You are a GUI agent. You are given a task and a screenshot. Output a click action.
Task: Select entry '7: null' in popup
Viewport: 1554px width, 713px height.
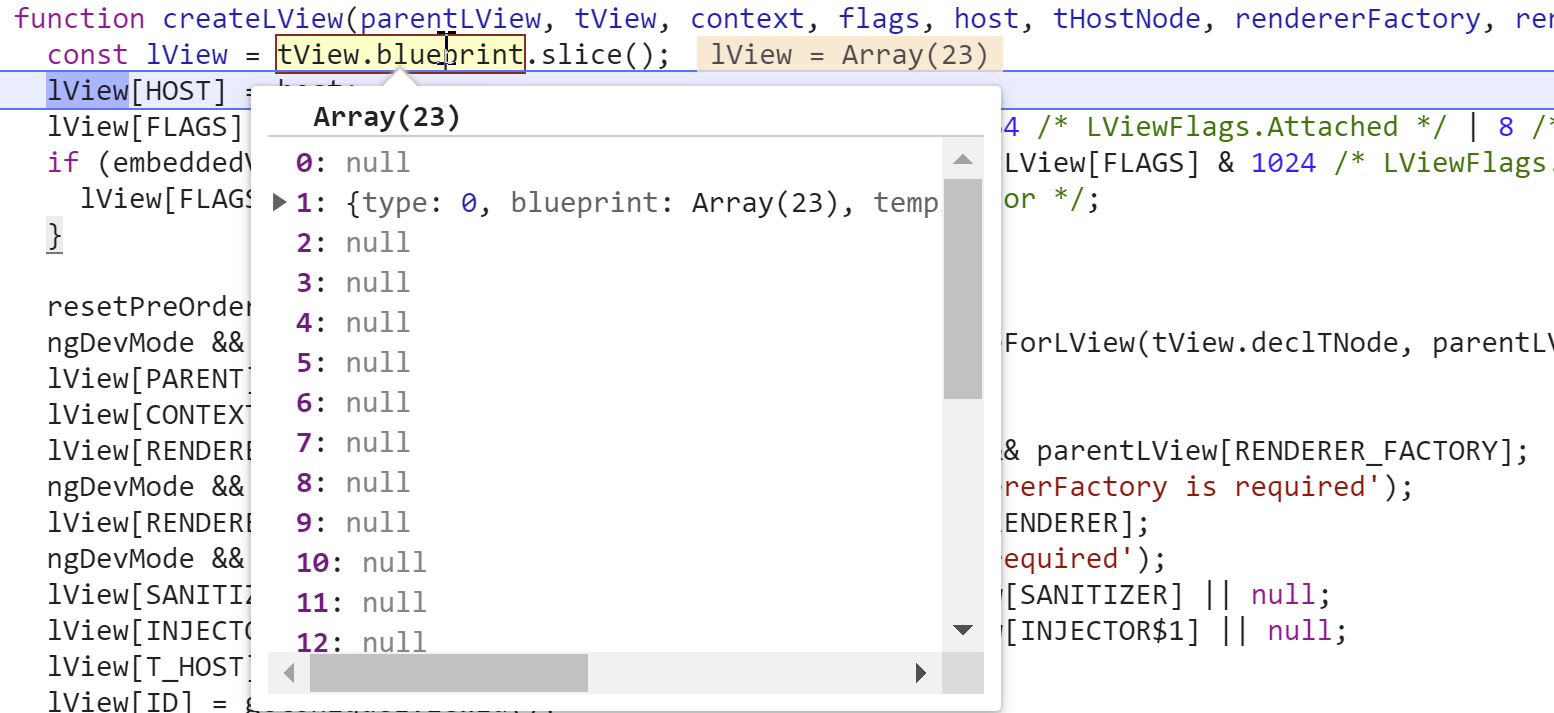coord(353,443)
